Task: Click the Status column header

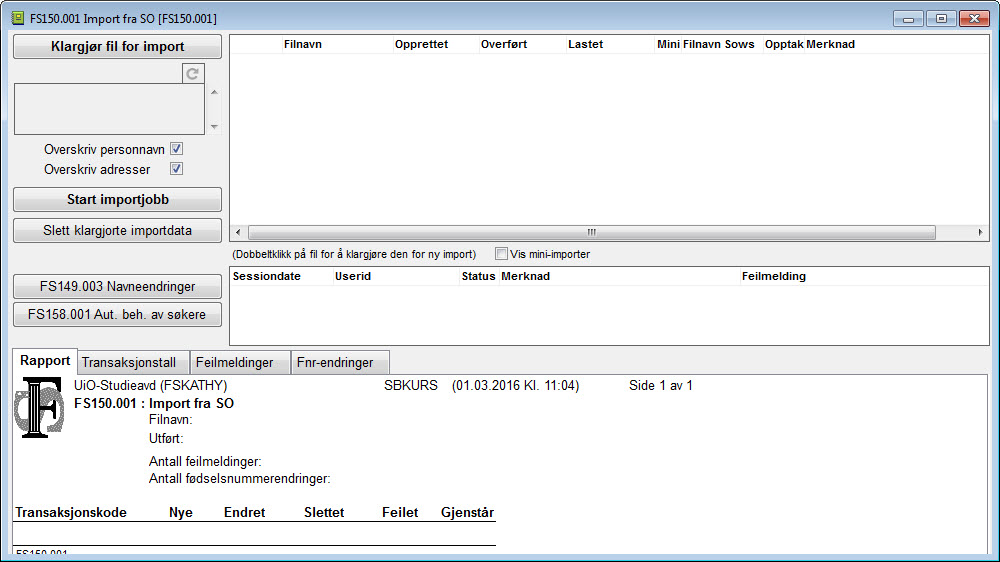Action: [x=478, y=276]
